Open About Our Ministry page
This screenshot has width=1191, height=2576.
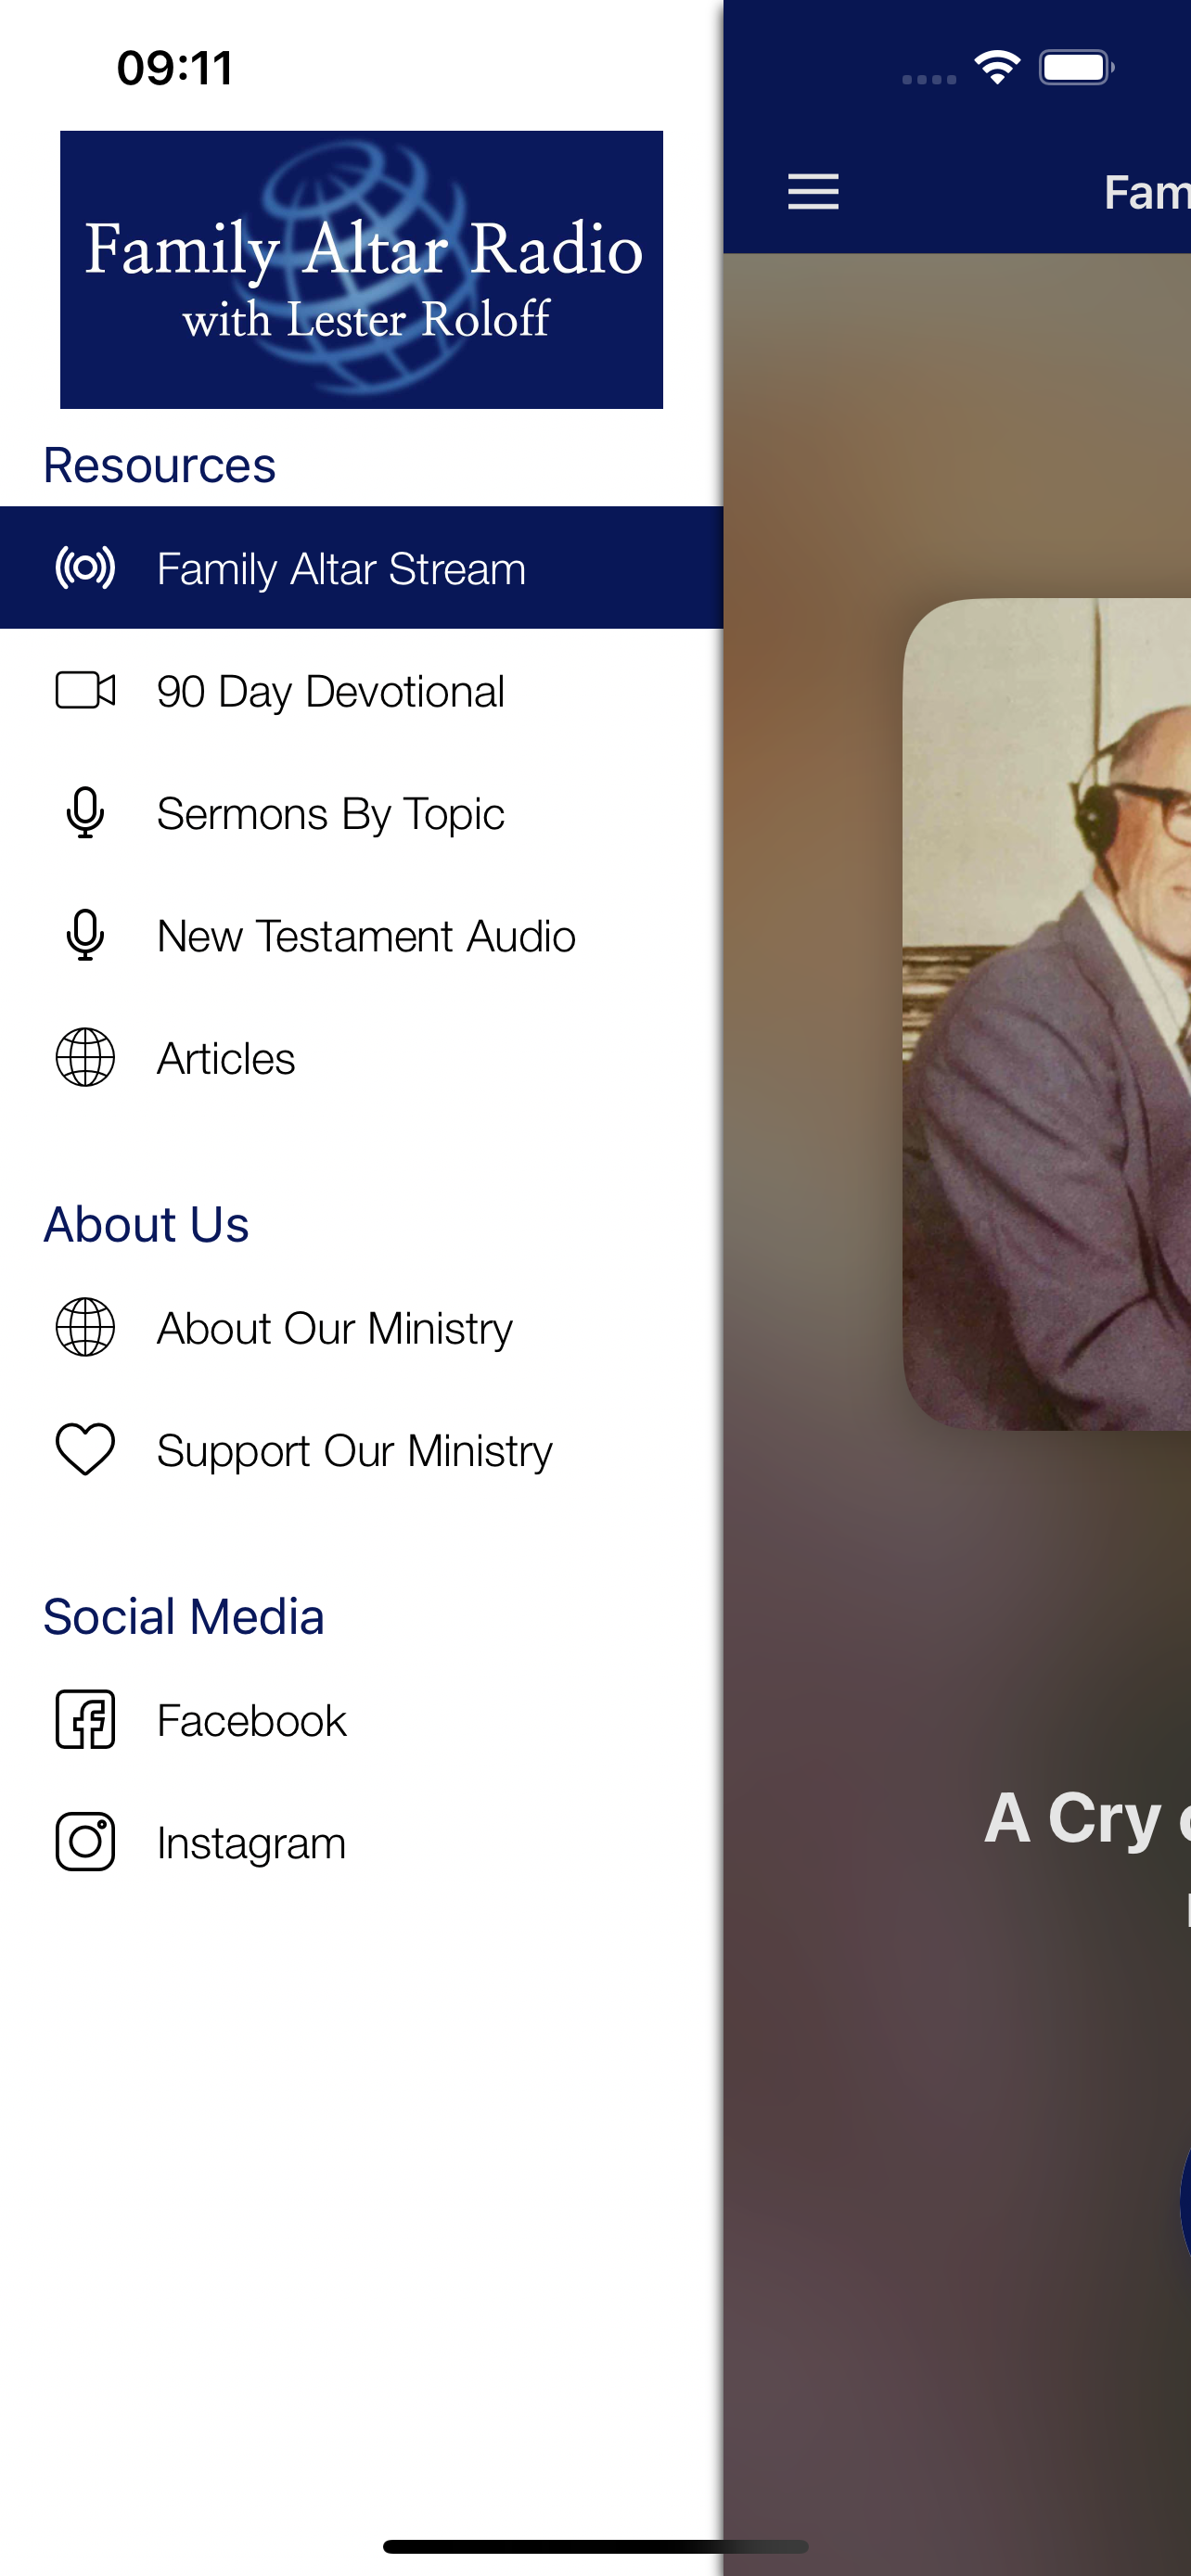coord(361,1327)
